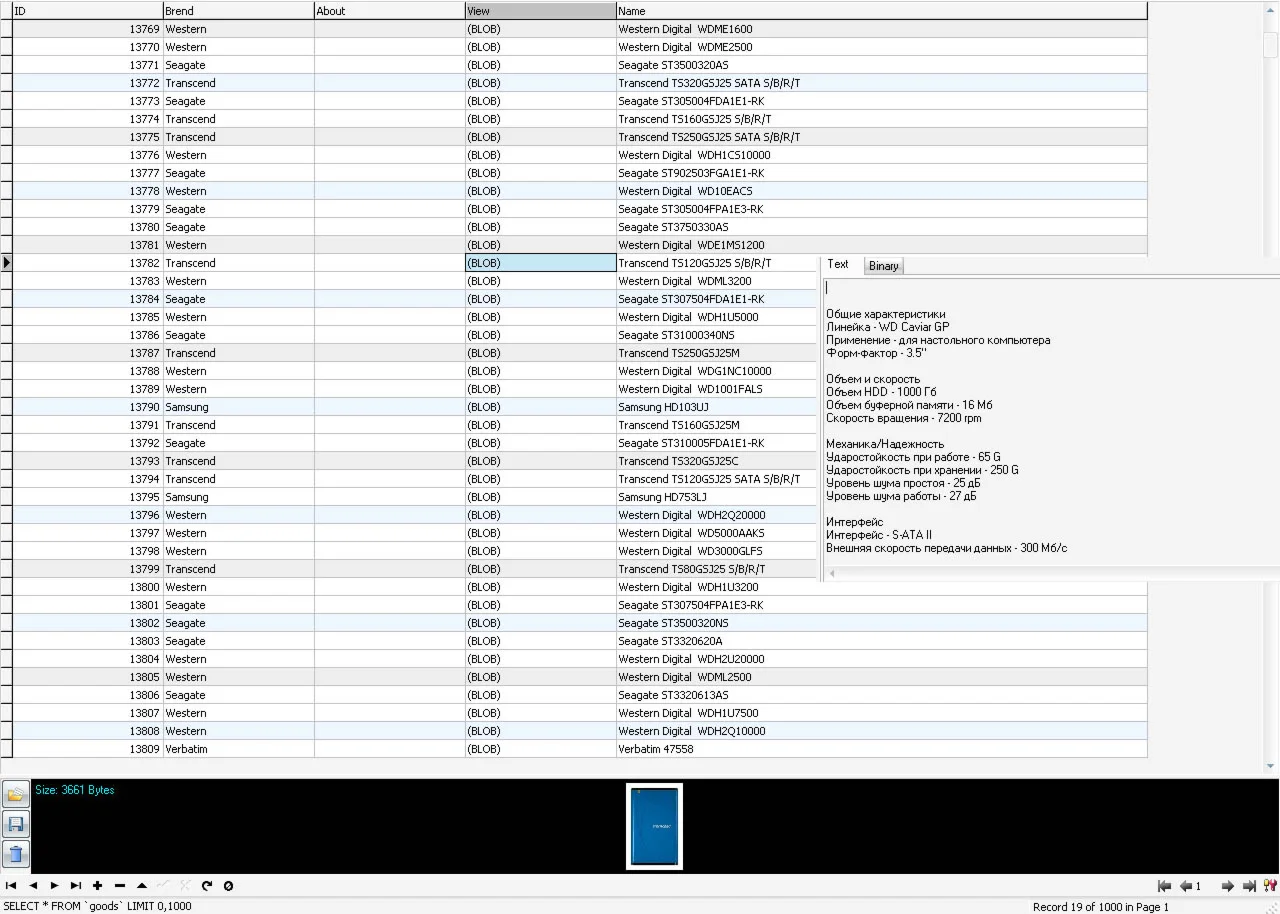
Task: Sort by the Brend column header
Action: pyautogui.click(x=238, y=11)
